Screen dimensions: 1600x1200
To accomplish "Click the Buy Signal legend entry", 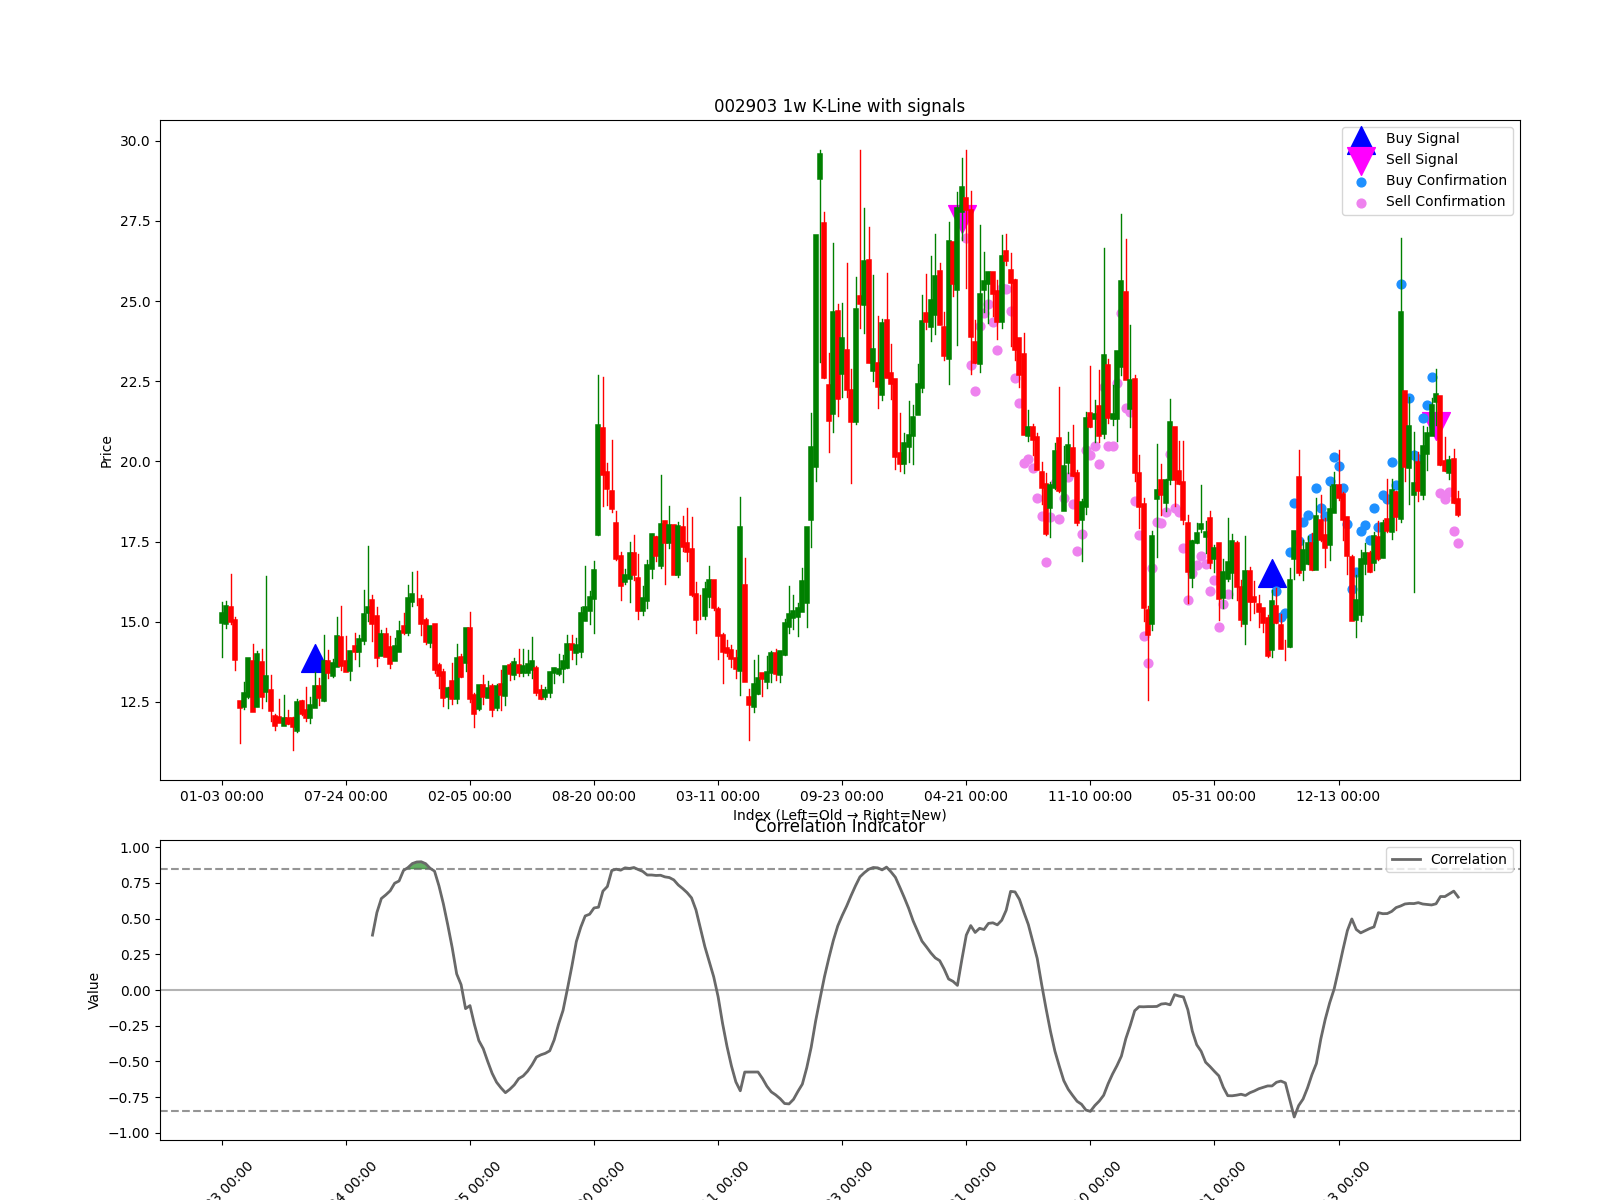I will [1429, 138].
